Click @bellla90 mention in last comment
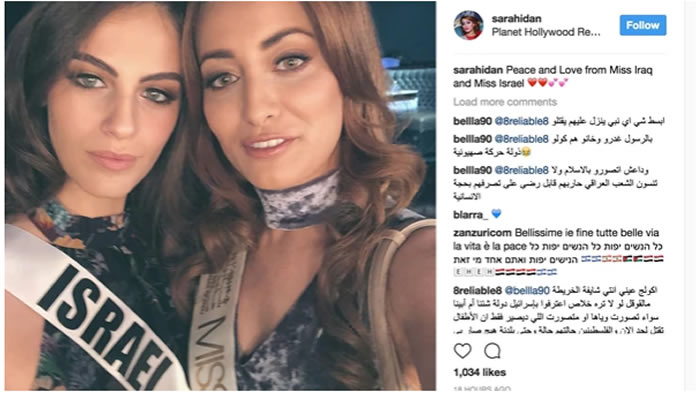Viewport: 700px width, 400px height. pyautogui.click(x=527, y=291)
